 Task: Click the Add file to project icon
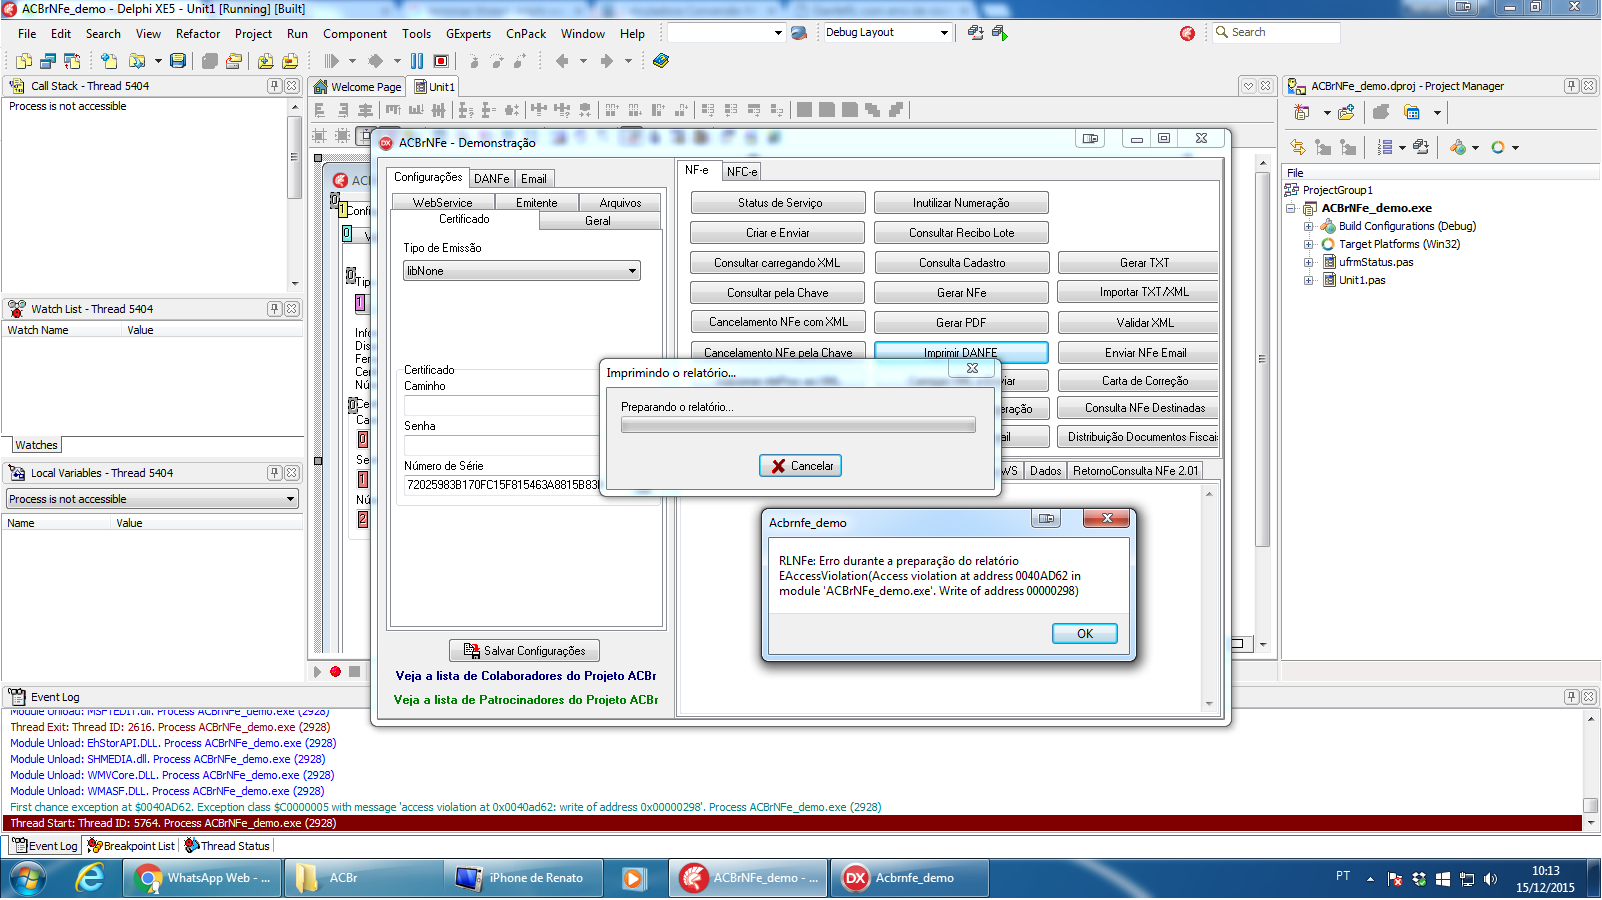pos(266,61)
